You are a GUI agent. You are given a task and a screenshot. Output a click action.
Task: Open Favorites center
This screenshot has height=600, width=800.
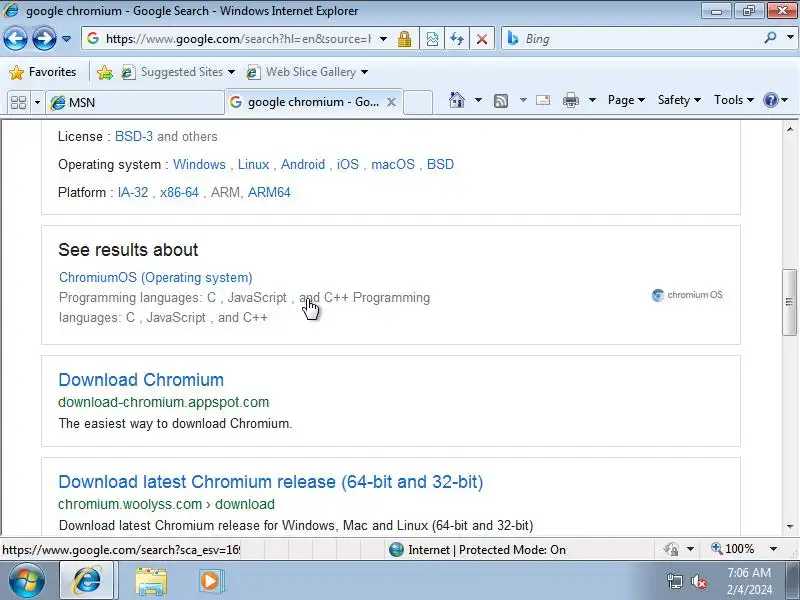tap(43, 72)
